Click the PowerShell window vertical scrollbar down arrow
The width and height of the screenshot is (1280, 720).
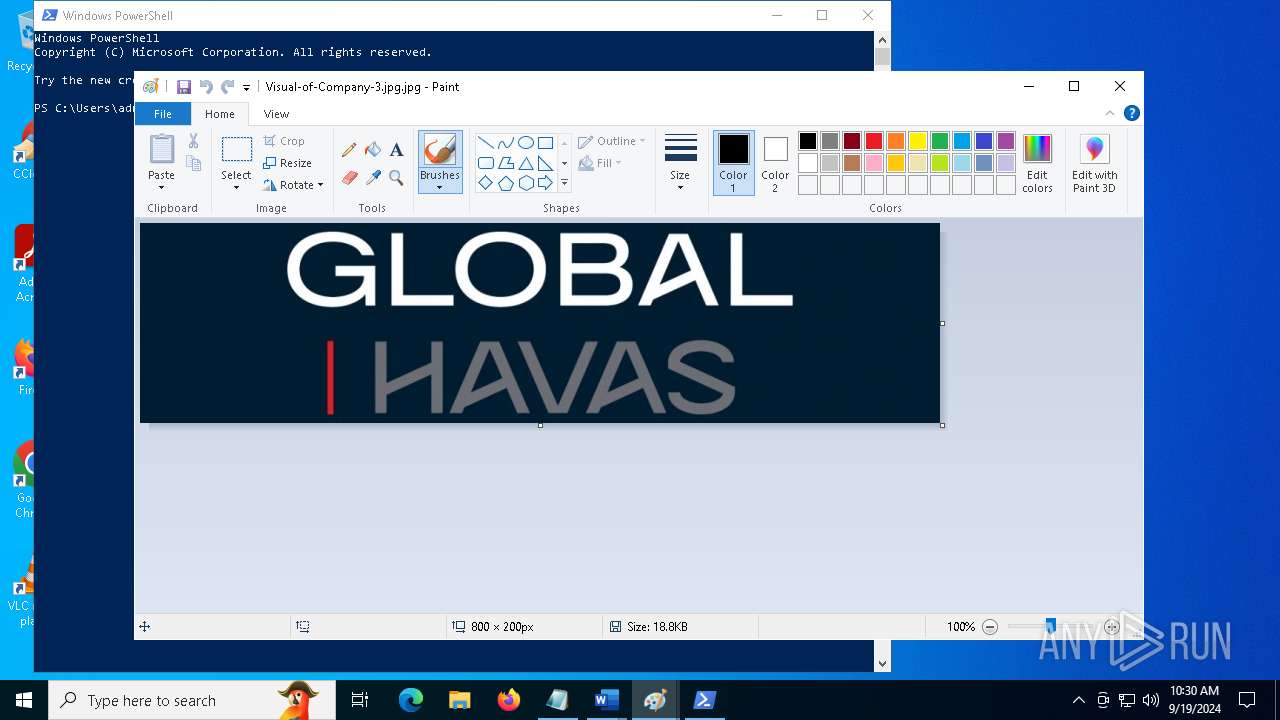coord(882,663)
